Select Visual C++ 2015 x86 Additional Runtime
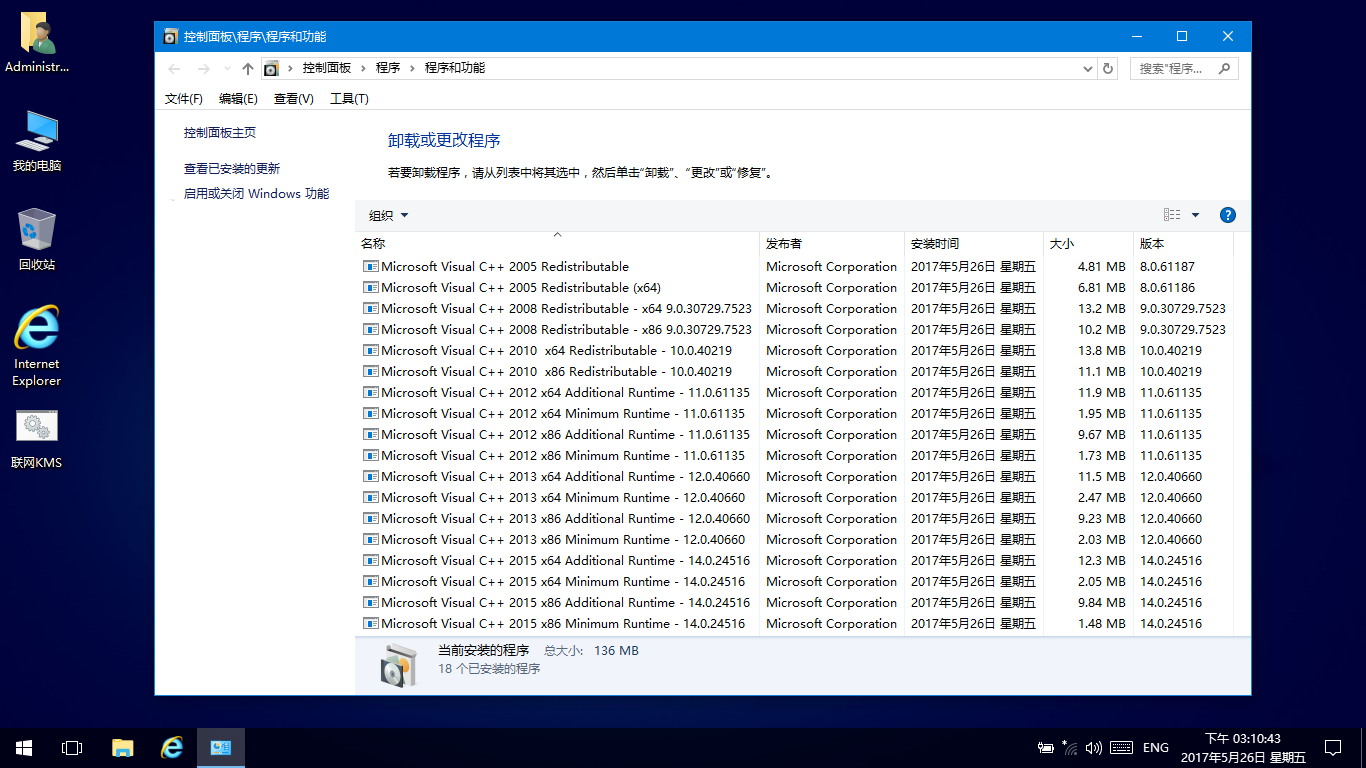This screenshot has height=768, width=1366. pos(796,603)
